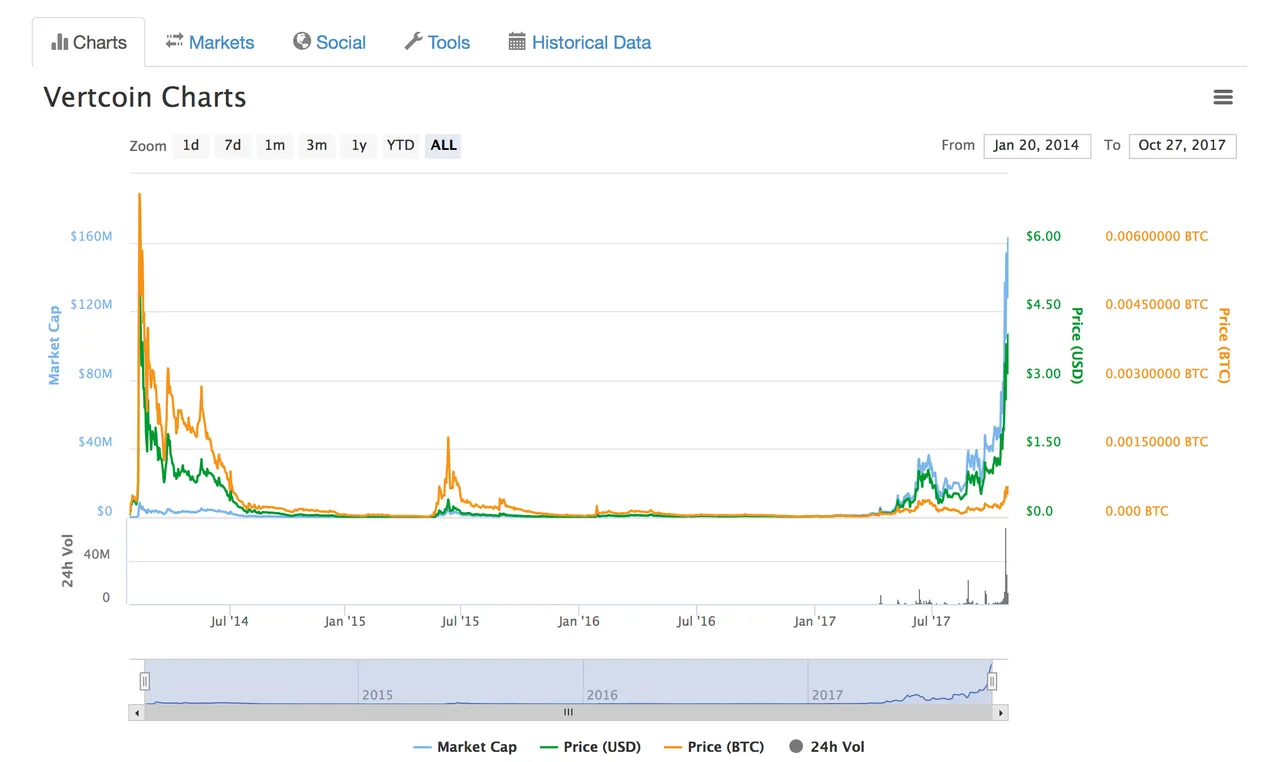
Task: Set zoom range to 7d
Action: tap(232, 145)
